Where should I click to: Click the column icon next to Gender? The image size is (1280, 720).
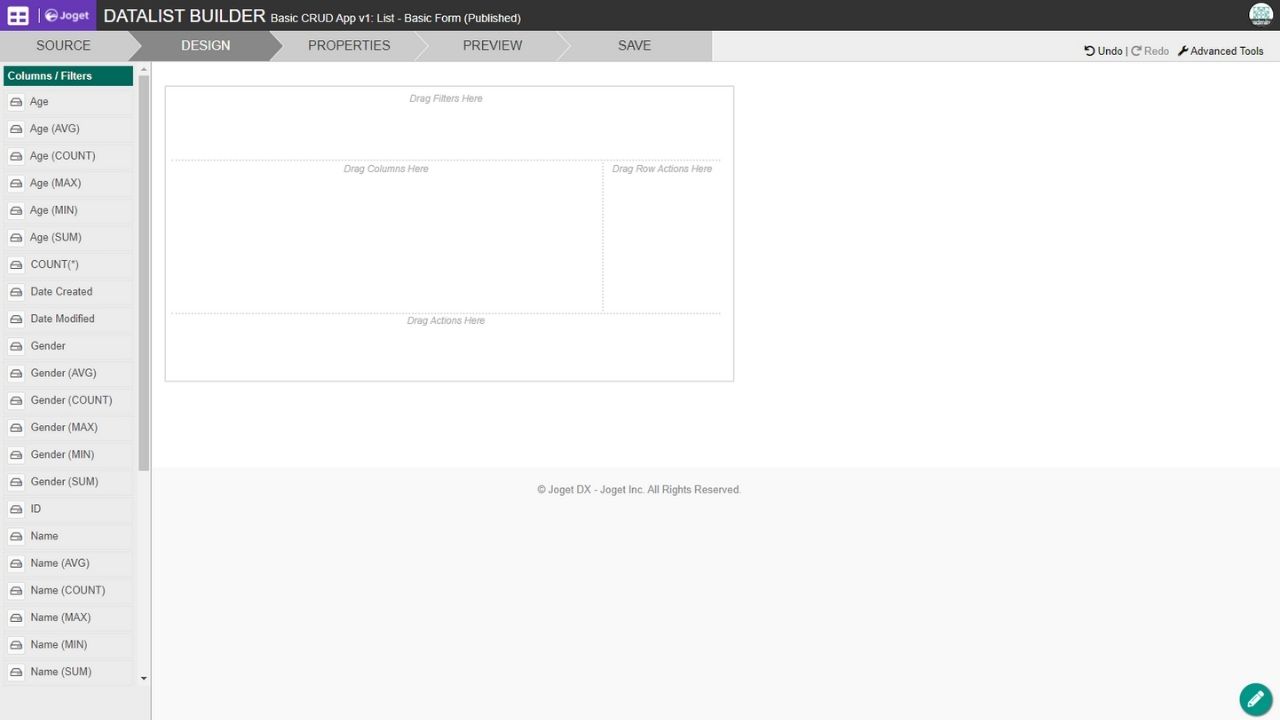click(x=16, y=346)
